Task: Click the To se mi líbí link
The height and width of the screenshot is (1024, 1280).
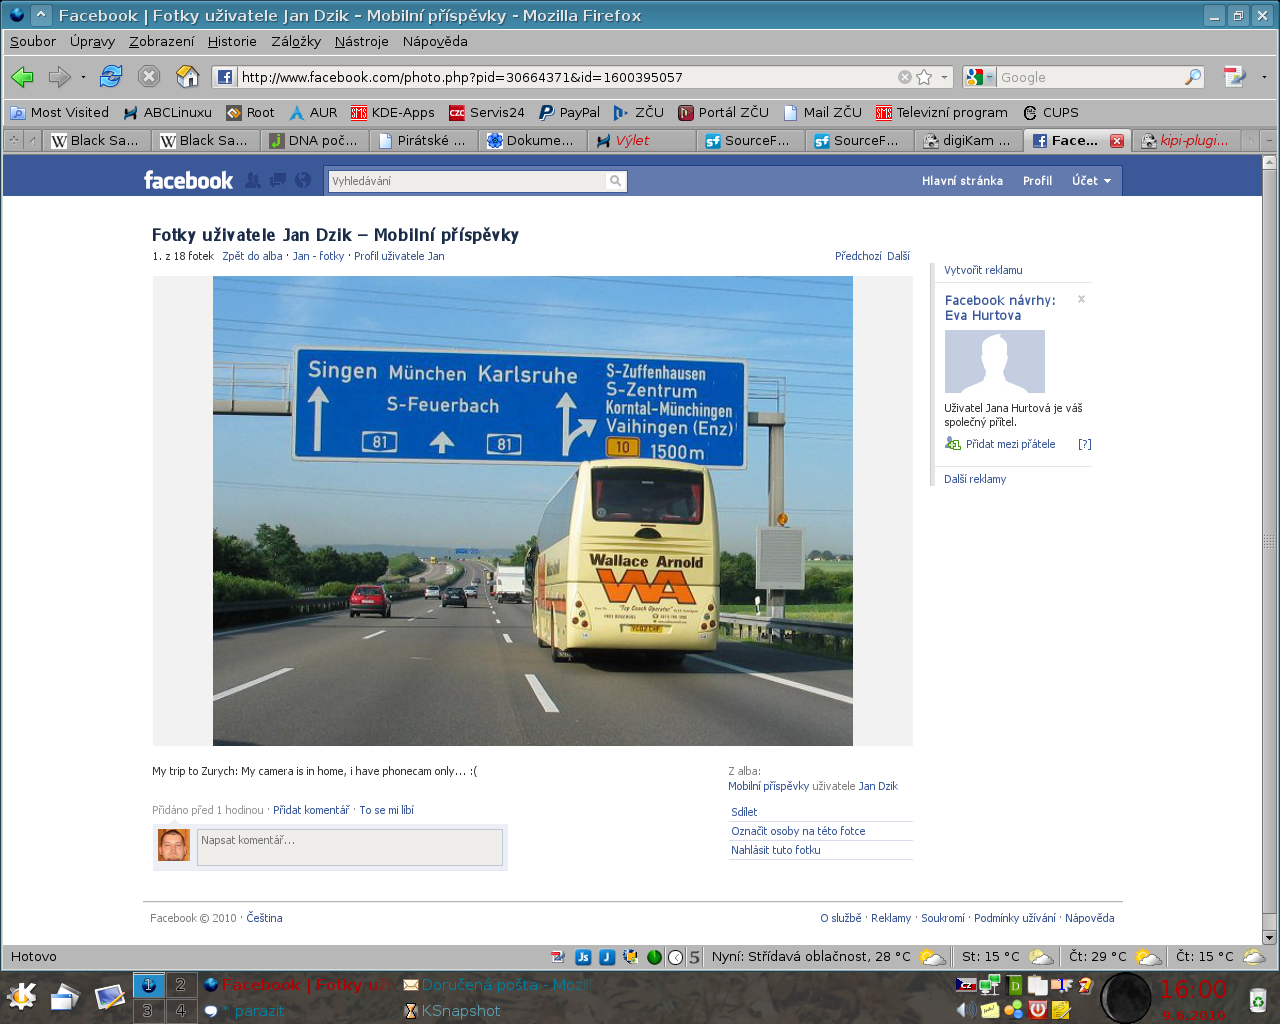Action: tap(386, 810)
